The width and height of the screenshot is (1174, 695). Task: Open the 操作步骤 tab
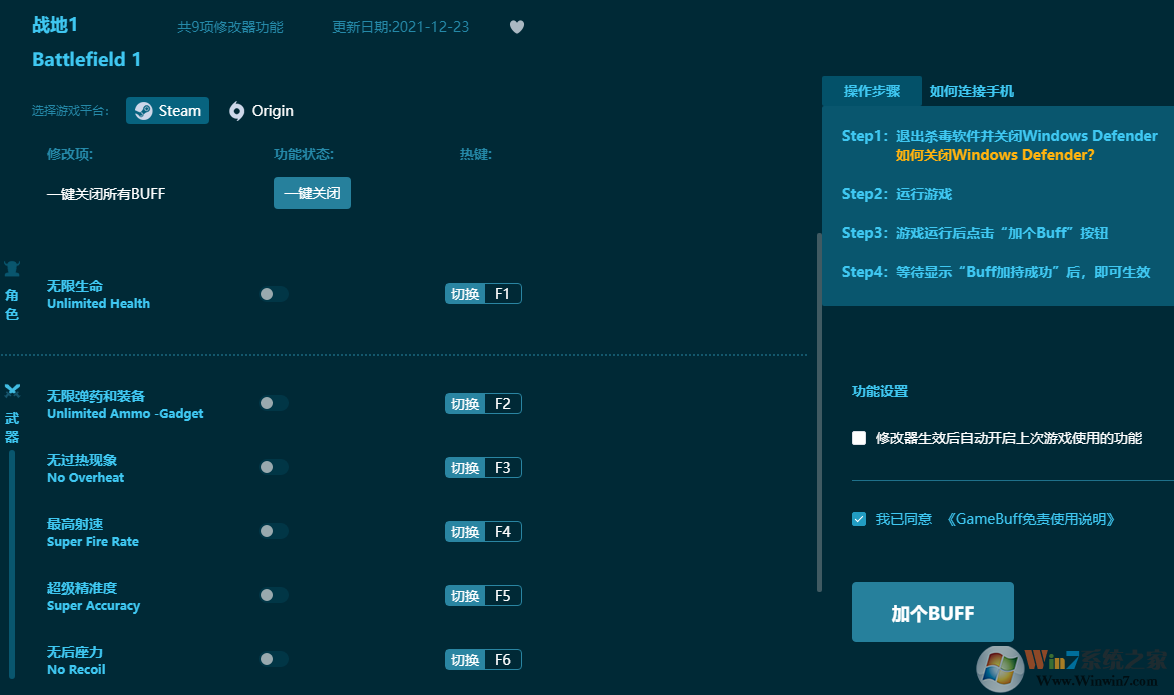(x=871, y=91)
